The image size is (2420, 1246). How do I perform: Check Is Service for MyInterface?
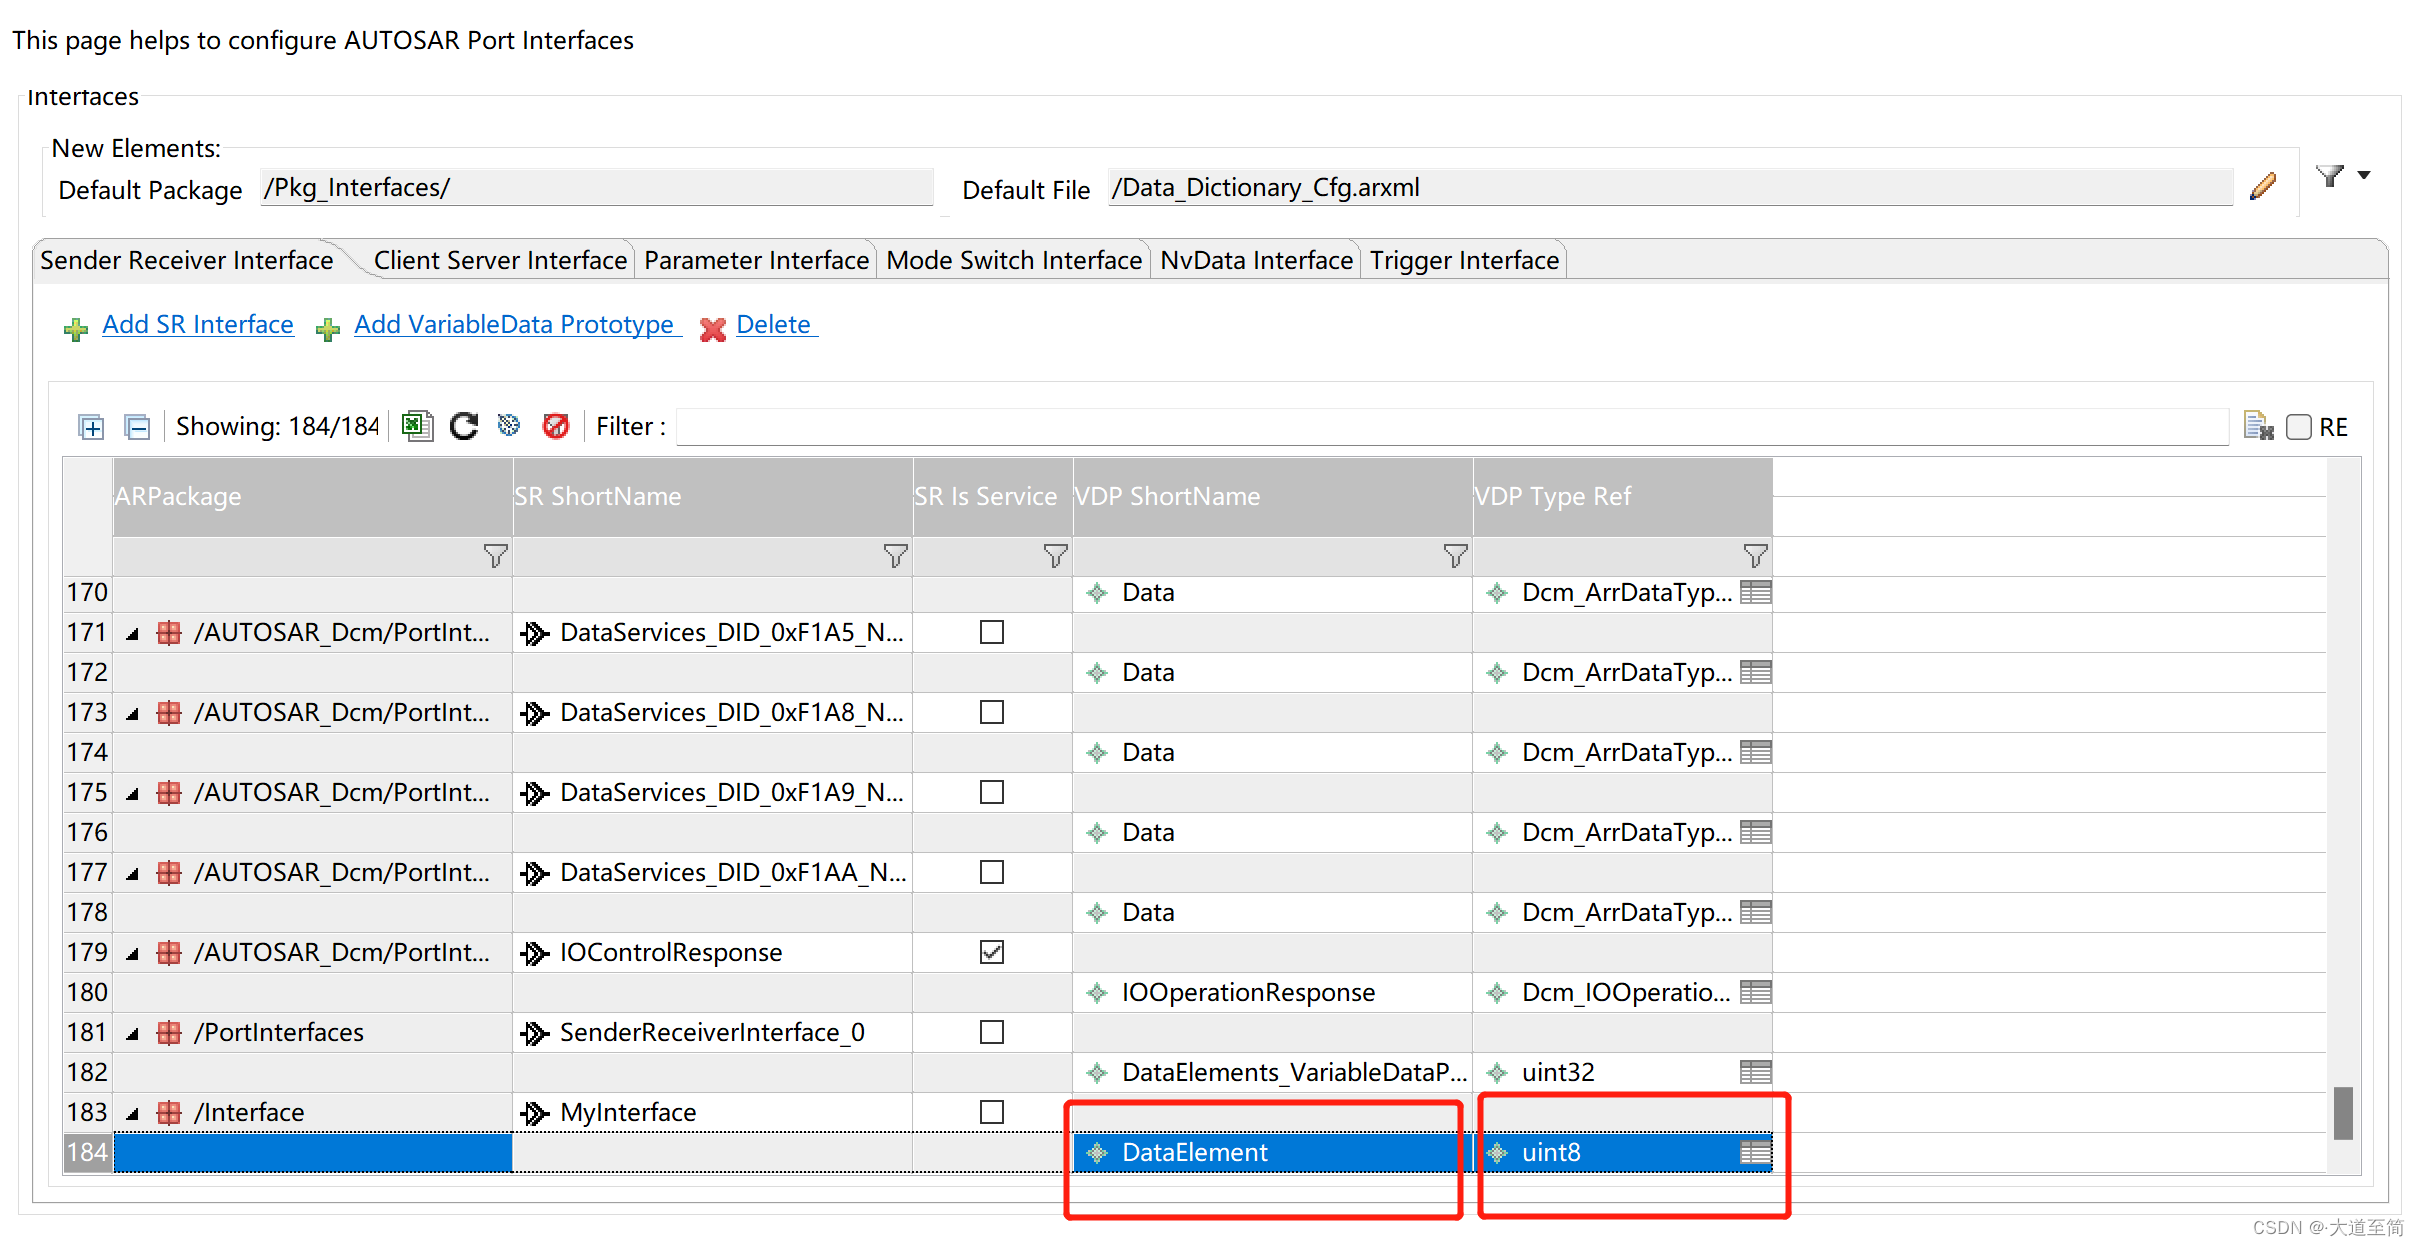pos(991,1112)
